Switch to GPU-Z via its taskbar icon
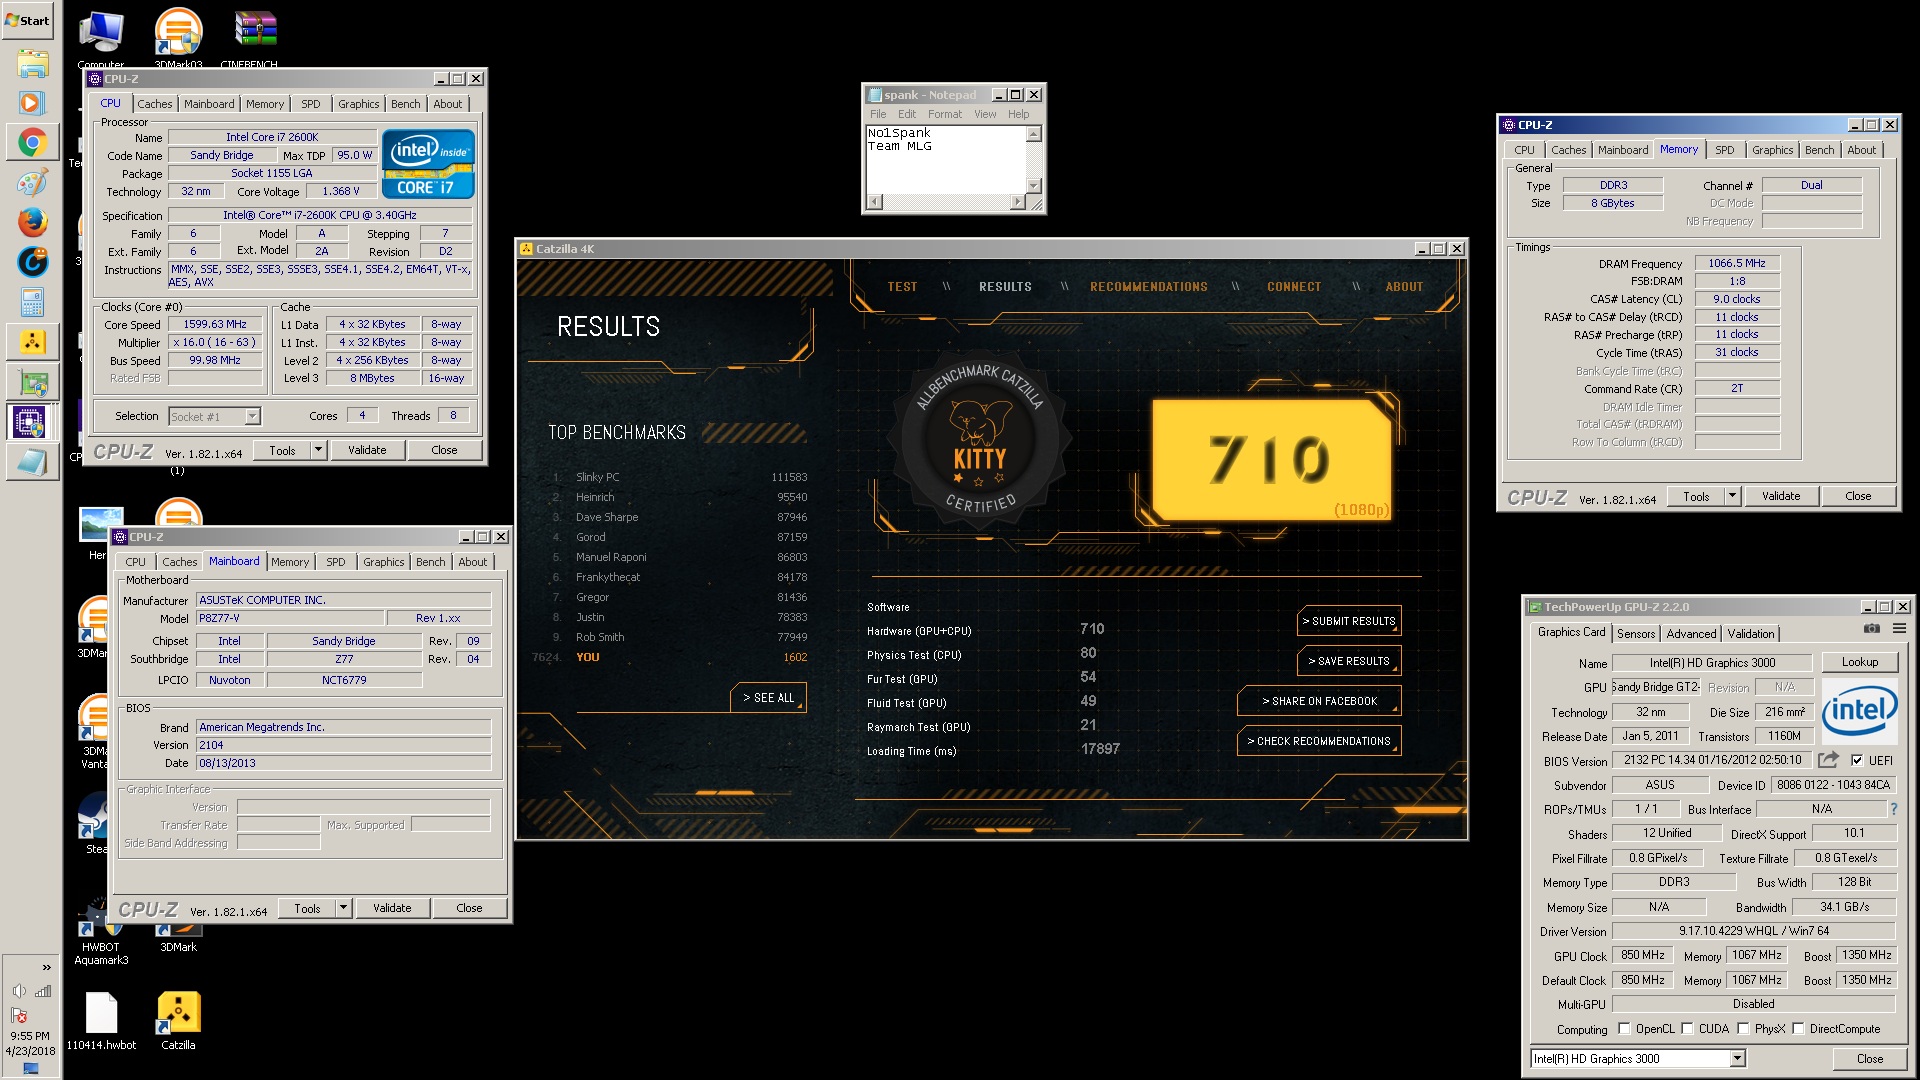The image size is (1920, 1080). coord(32,382)
